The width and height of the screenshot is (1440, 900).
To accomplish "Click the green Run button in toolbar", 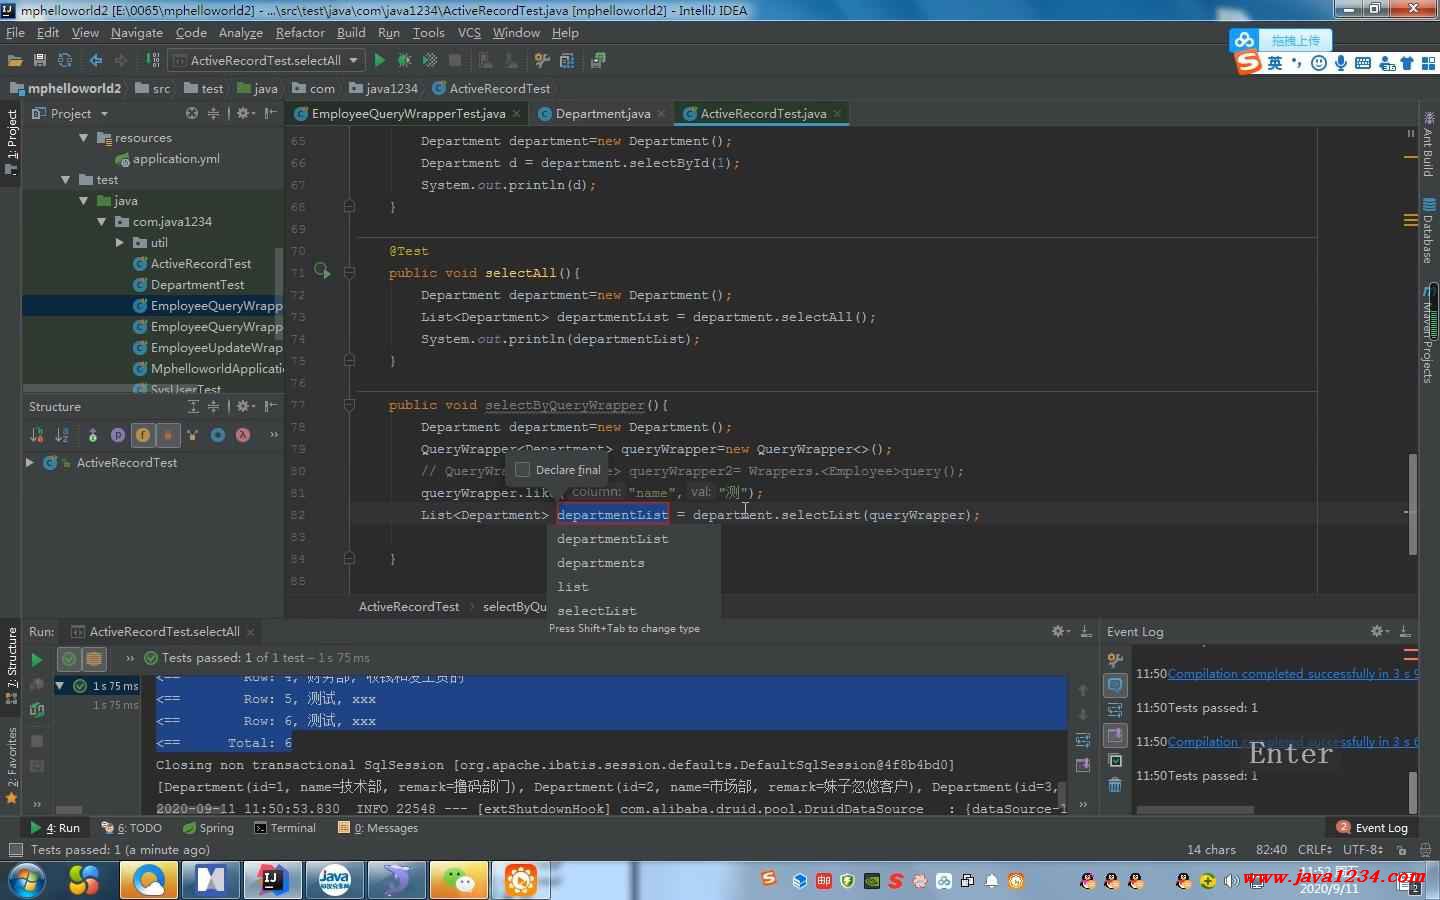I will (x=379, y=60).
